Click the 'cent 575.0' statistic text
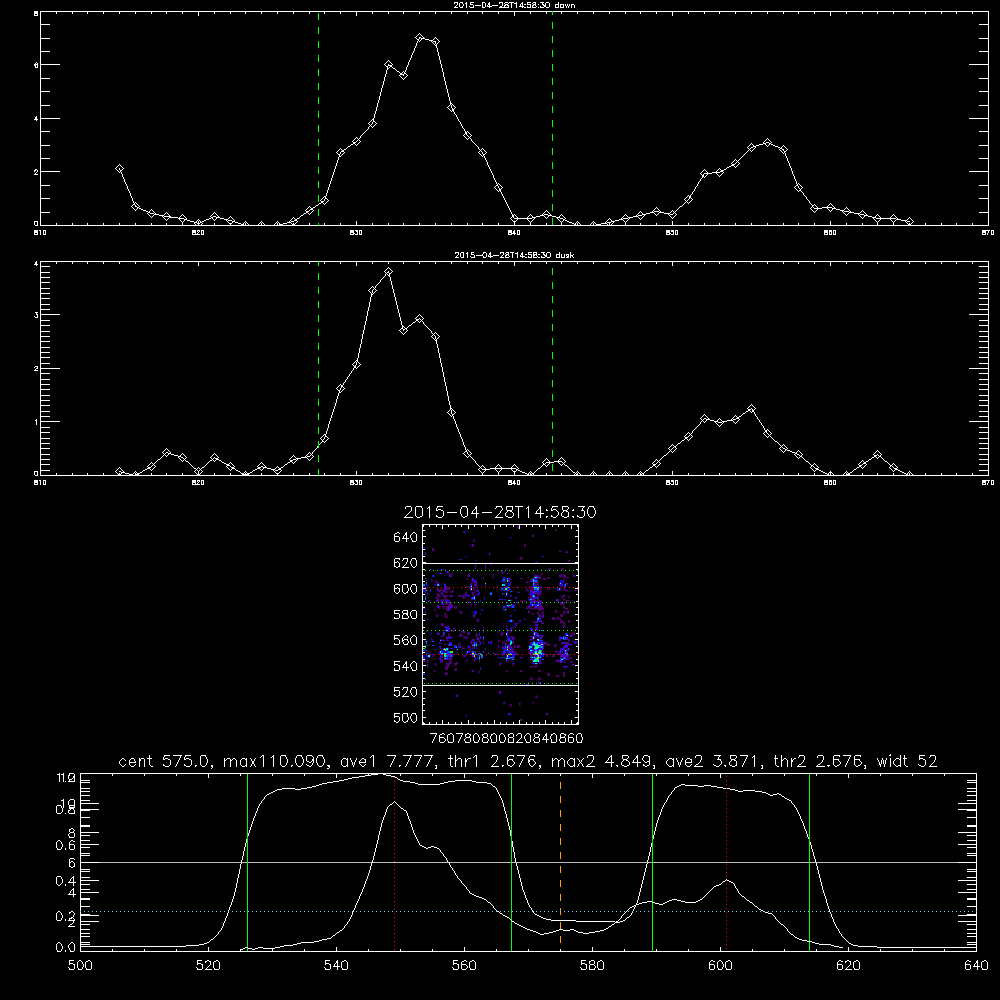This screenshot has width=1000, height=1000. coord(166,761)
